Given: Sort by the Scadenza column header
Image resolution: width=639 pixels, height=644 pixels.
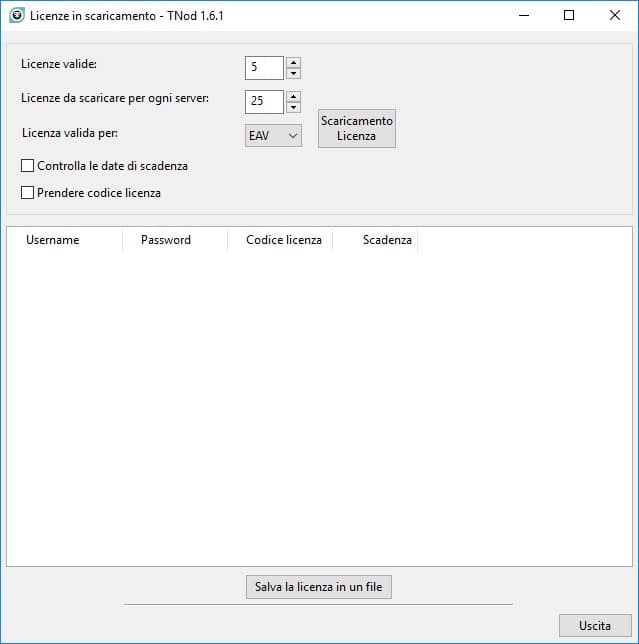Looking at the screenshot, I should (x=375, y=240).
